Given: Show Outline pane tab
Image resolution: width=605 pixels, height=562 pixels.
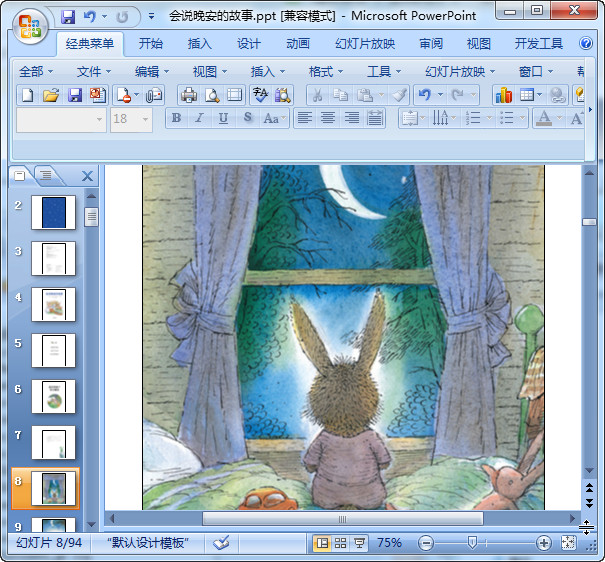Looking at the screenshot, I should (x=47, y=176).
